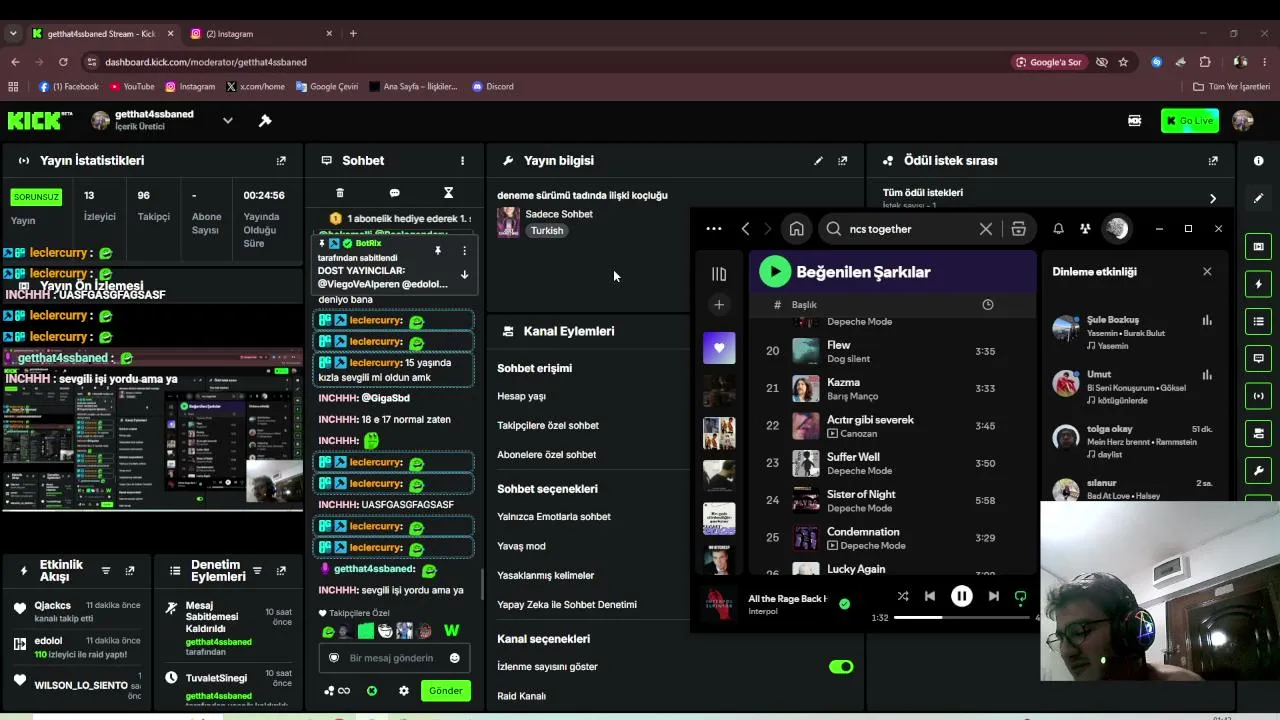This screenshot has height=720, width=1280.
Task: Toggle Spotify repeat
Action: 1020,596
